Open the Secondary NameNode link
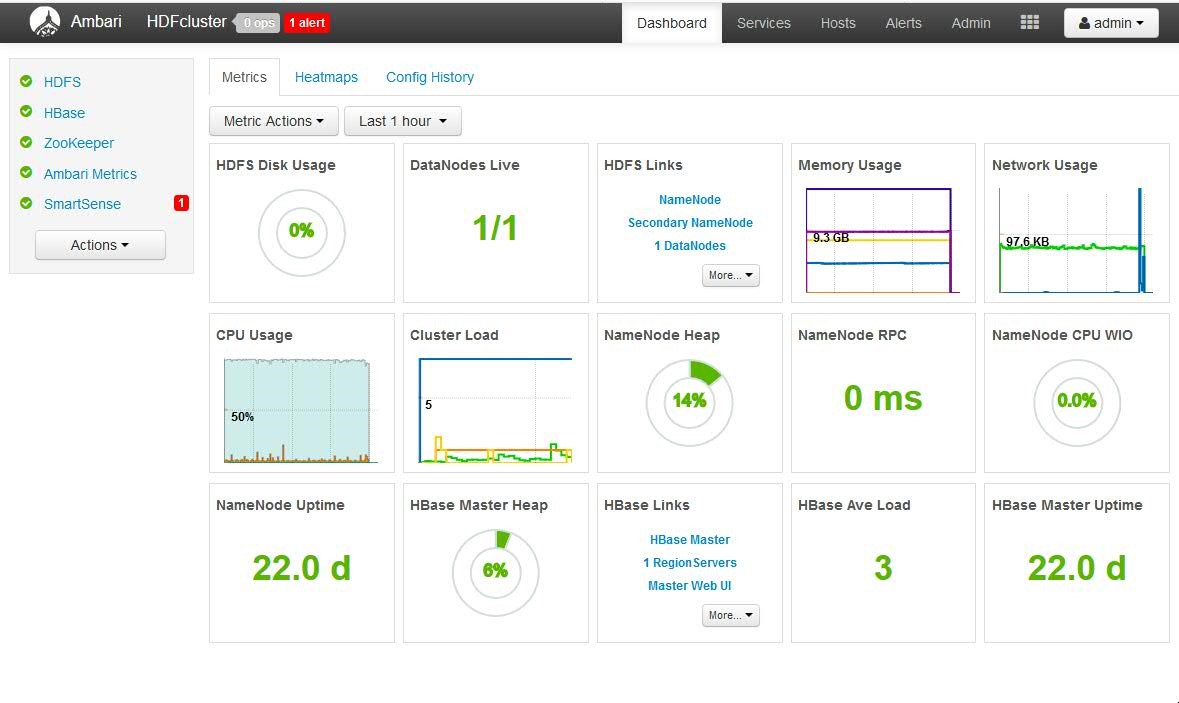This screenshot has height=703, width=1179. coord(690,223)
